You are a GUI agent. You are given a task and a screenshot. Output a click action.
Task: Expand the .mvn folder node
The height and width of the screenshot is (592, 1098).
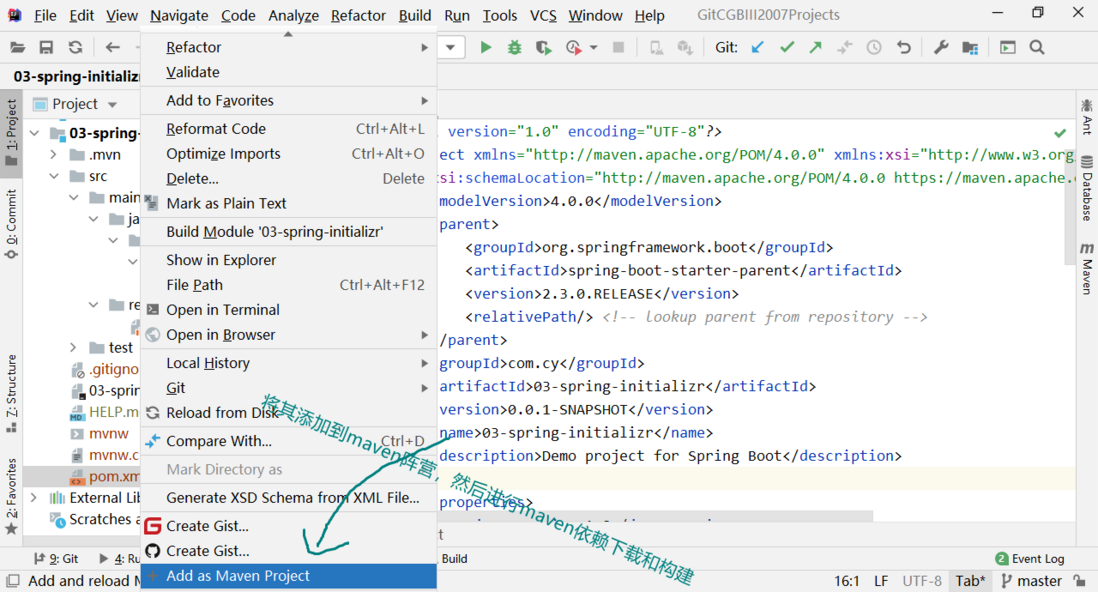54,154
